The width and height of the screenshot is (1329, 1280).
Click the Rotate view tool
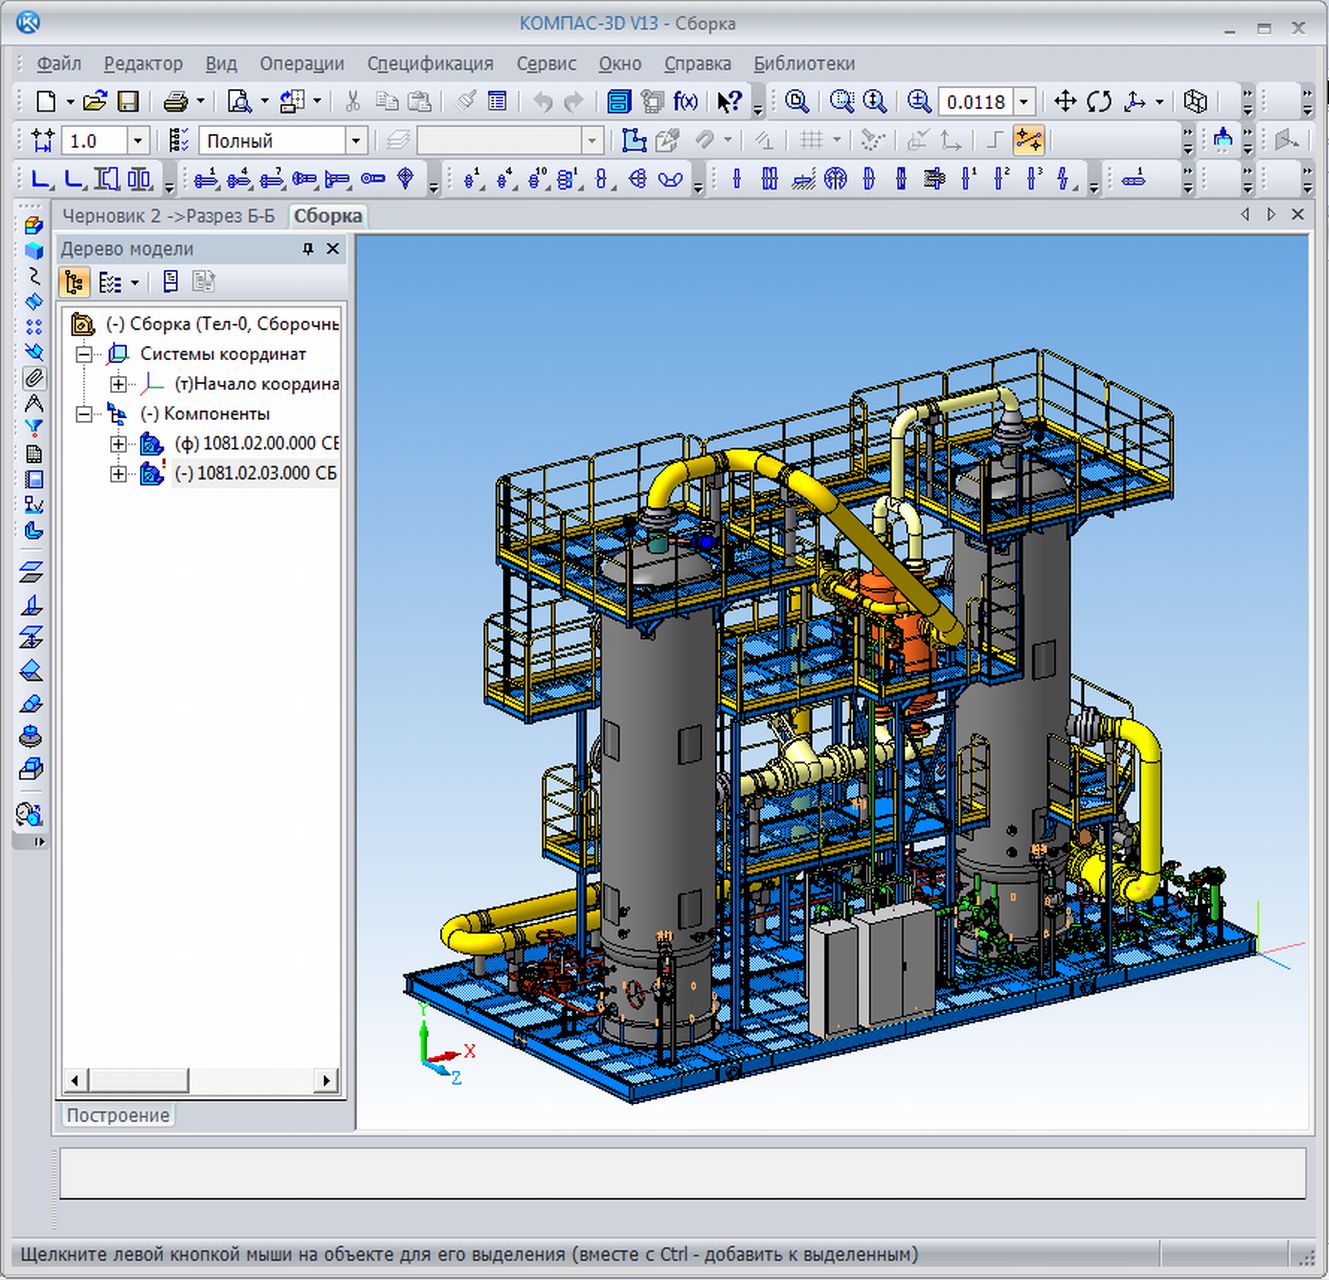coord(1099,101)
